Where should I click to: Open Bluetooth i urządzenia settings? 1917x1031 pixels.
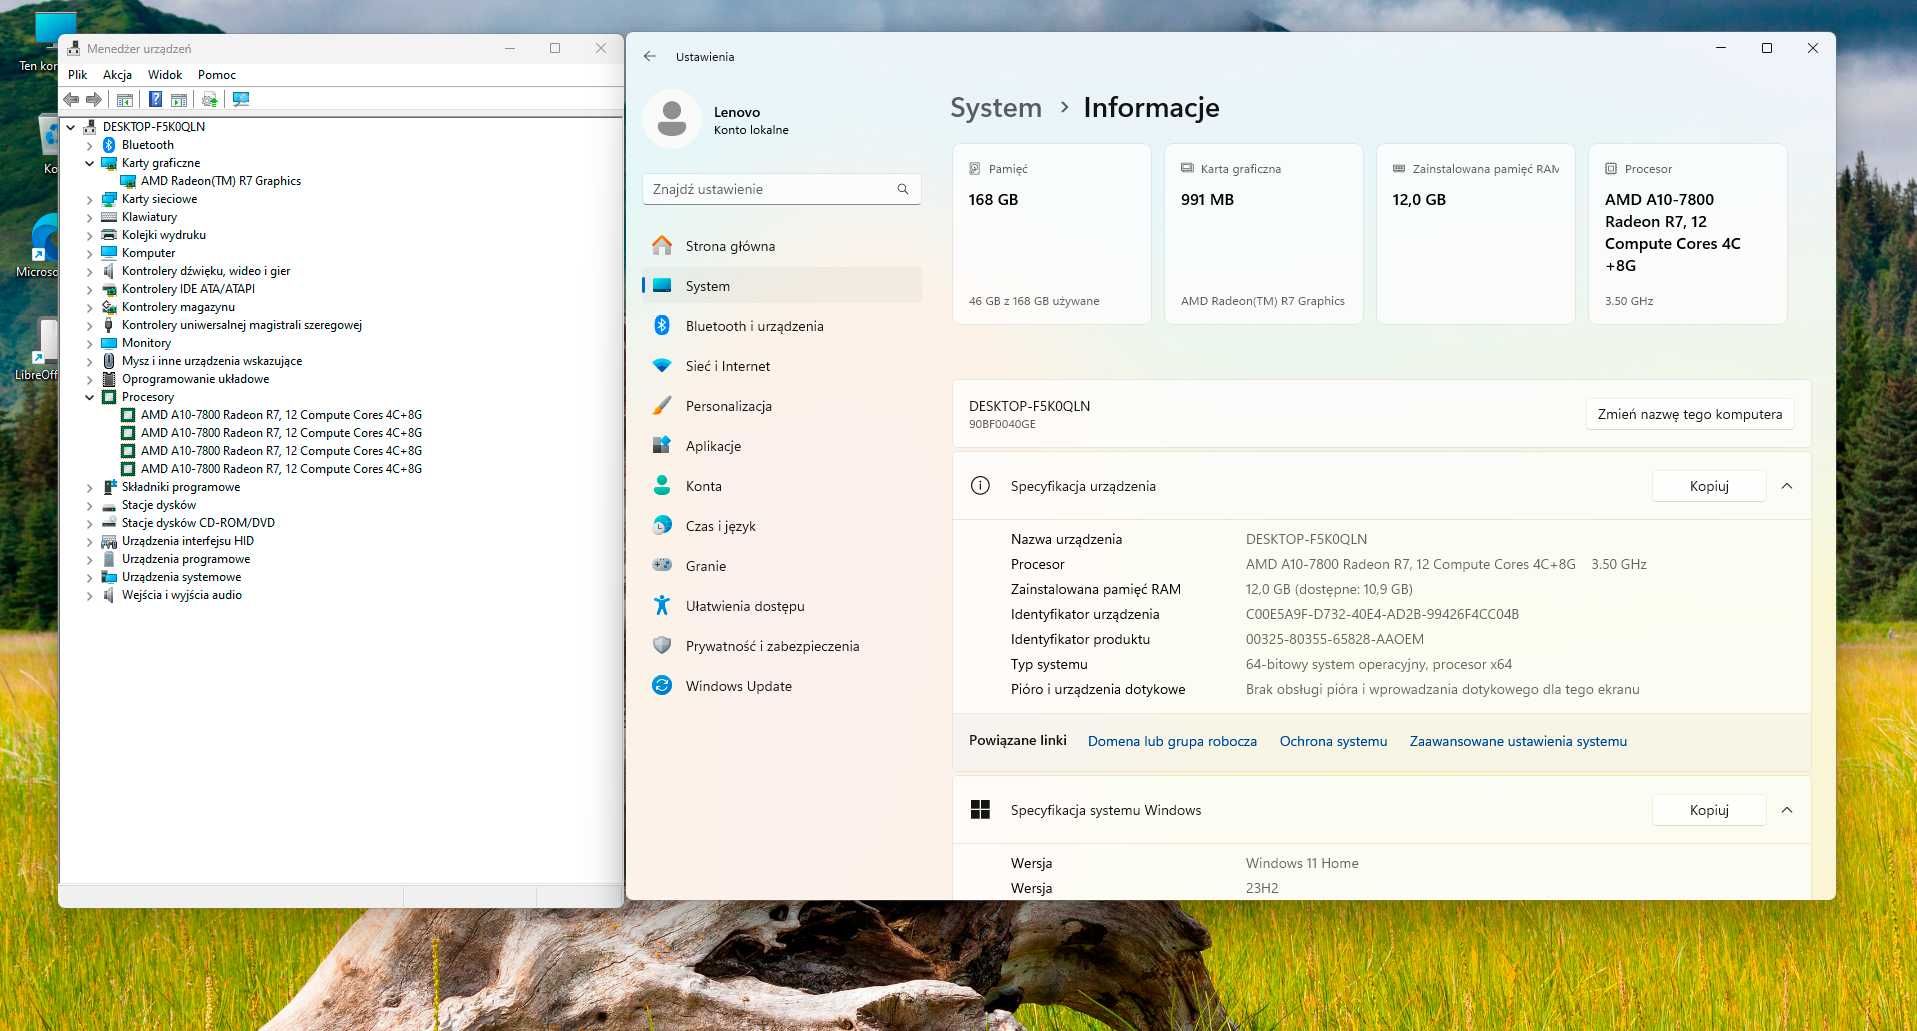pos(781,326)
